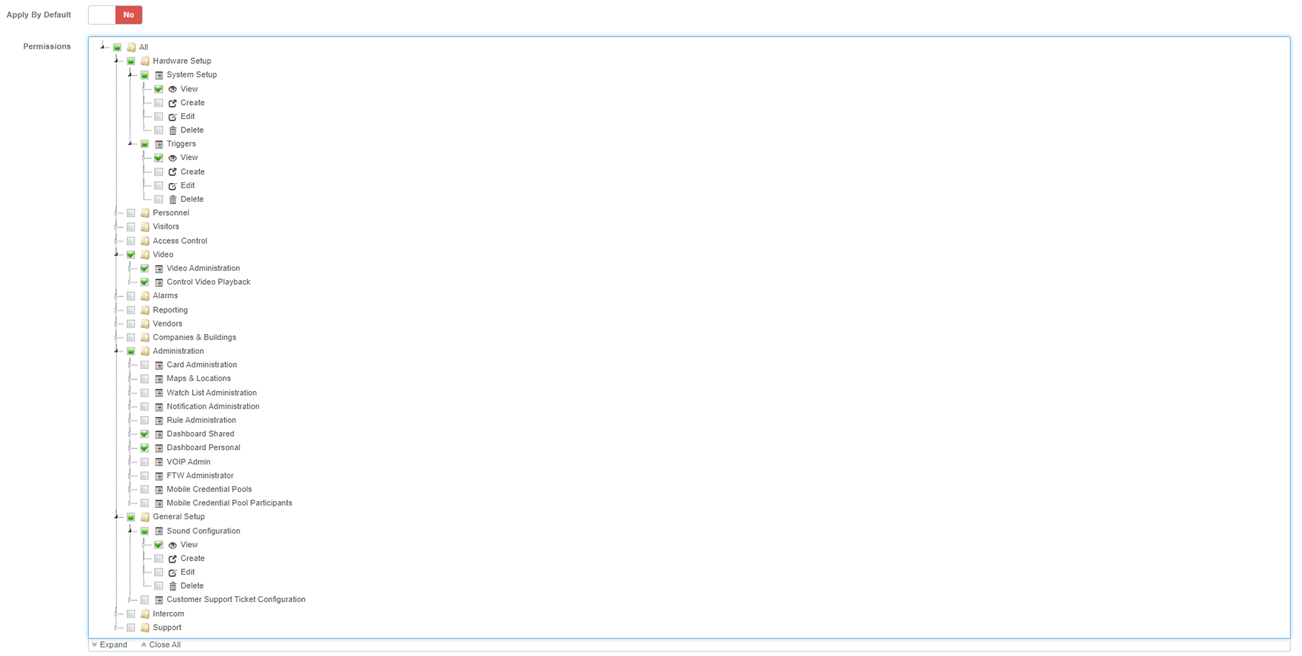This screenshot has height=656, width=1302.
Task: Uncheck the Control Video Playback checkbox
Action: pyautogui.click(x=145, y=282)
